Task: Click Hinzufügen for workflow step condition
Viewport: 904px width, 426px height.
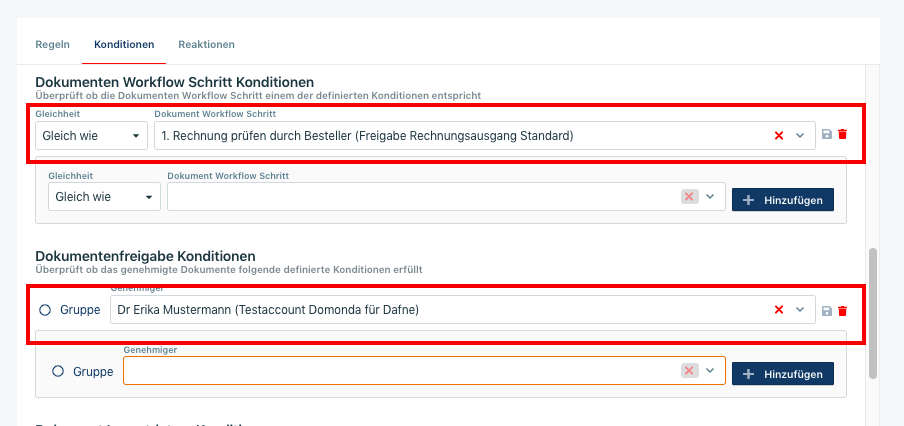Action: coord(783,199)
